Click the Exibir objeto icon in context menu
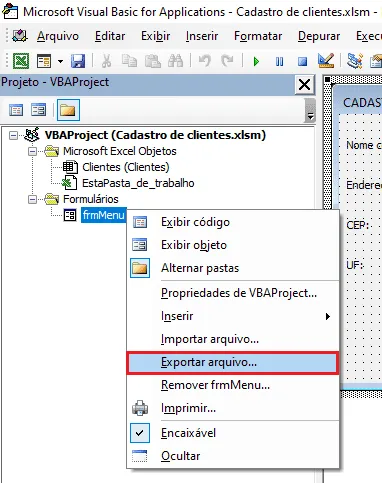This screenshot has height=483, width=382. click(x=140, y=245)
